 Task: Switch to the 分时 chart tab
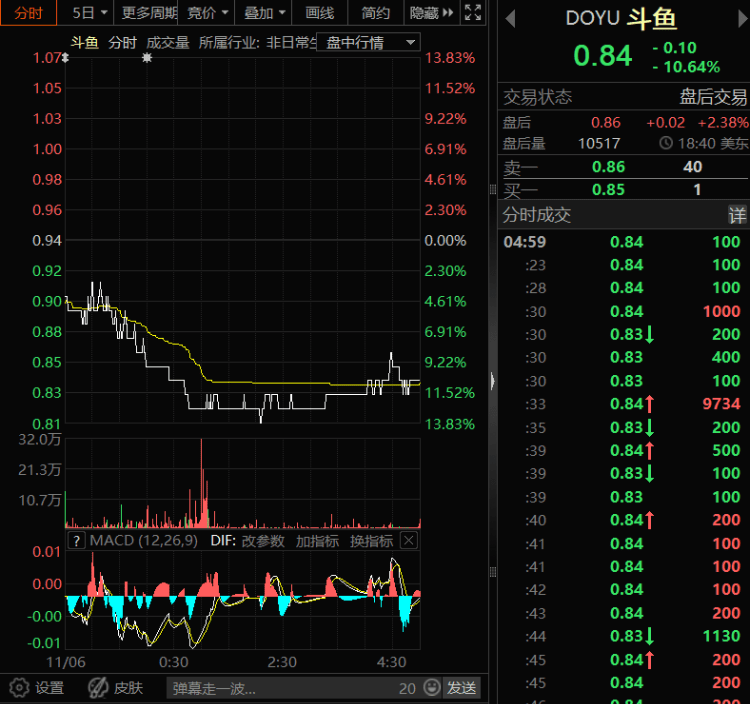[x=28, y=12]
